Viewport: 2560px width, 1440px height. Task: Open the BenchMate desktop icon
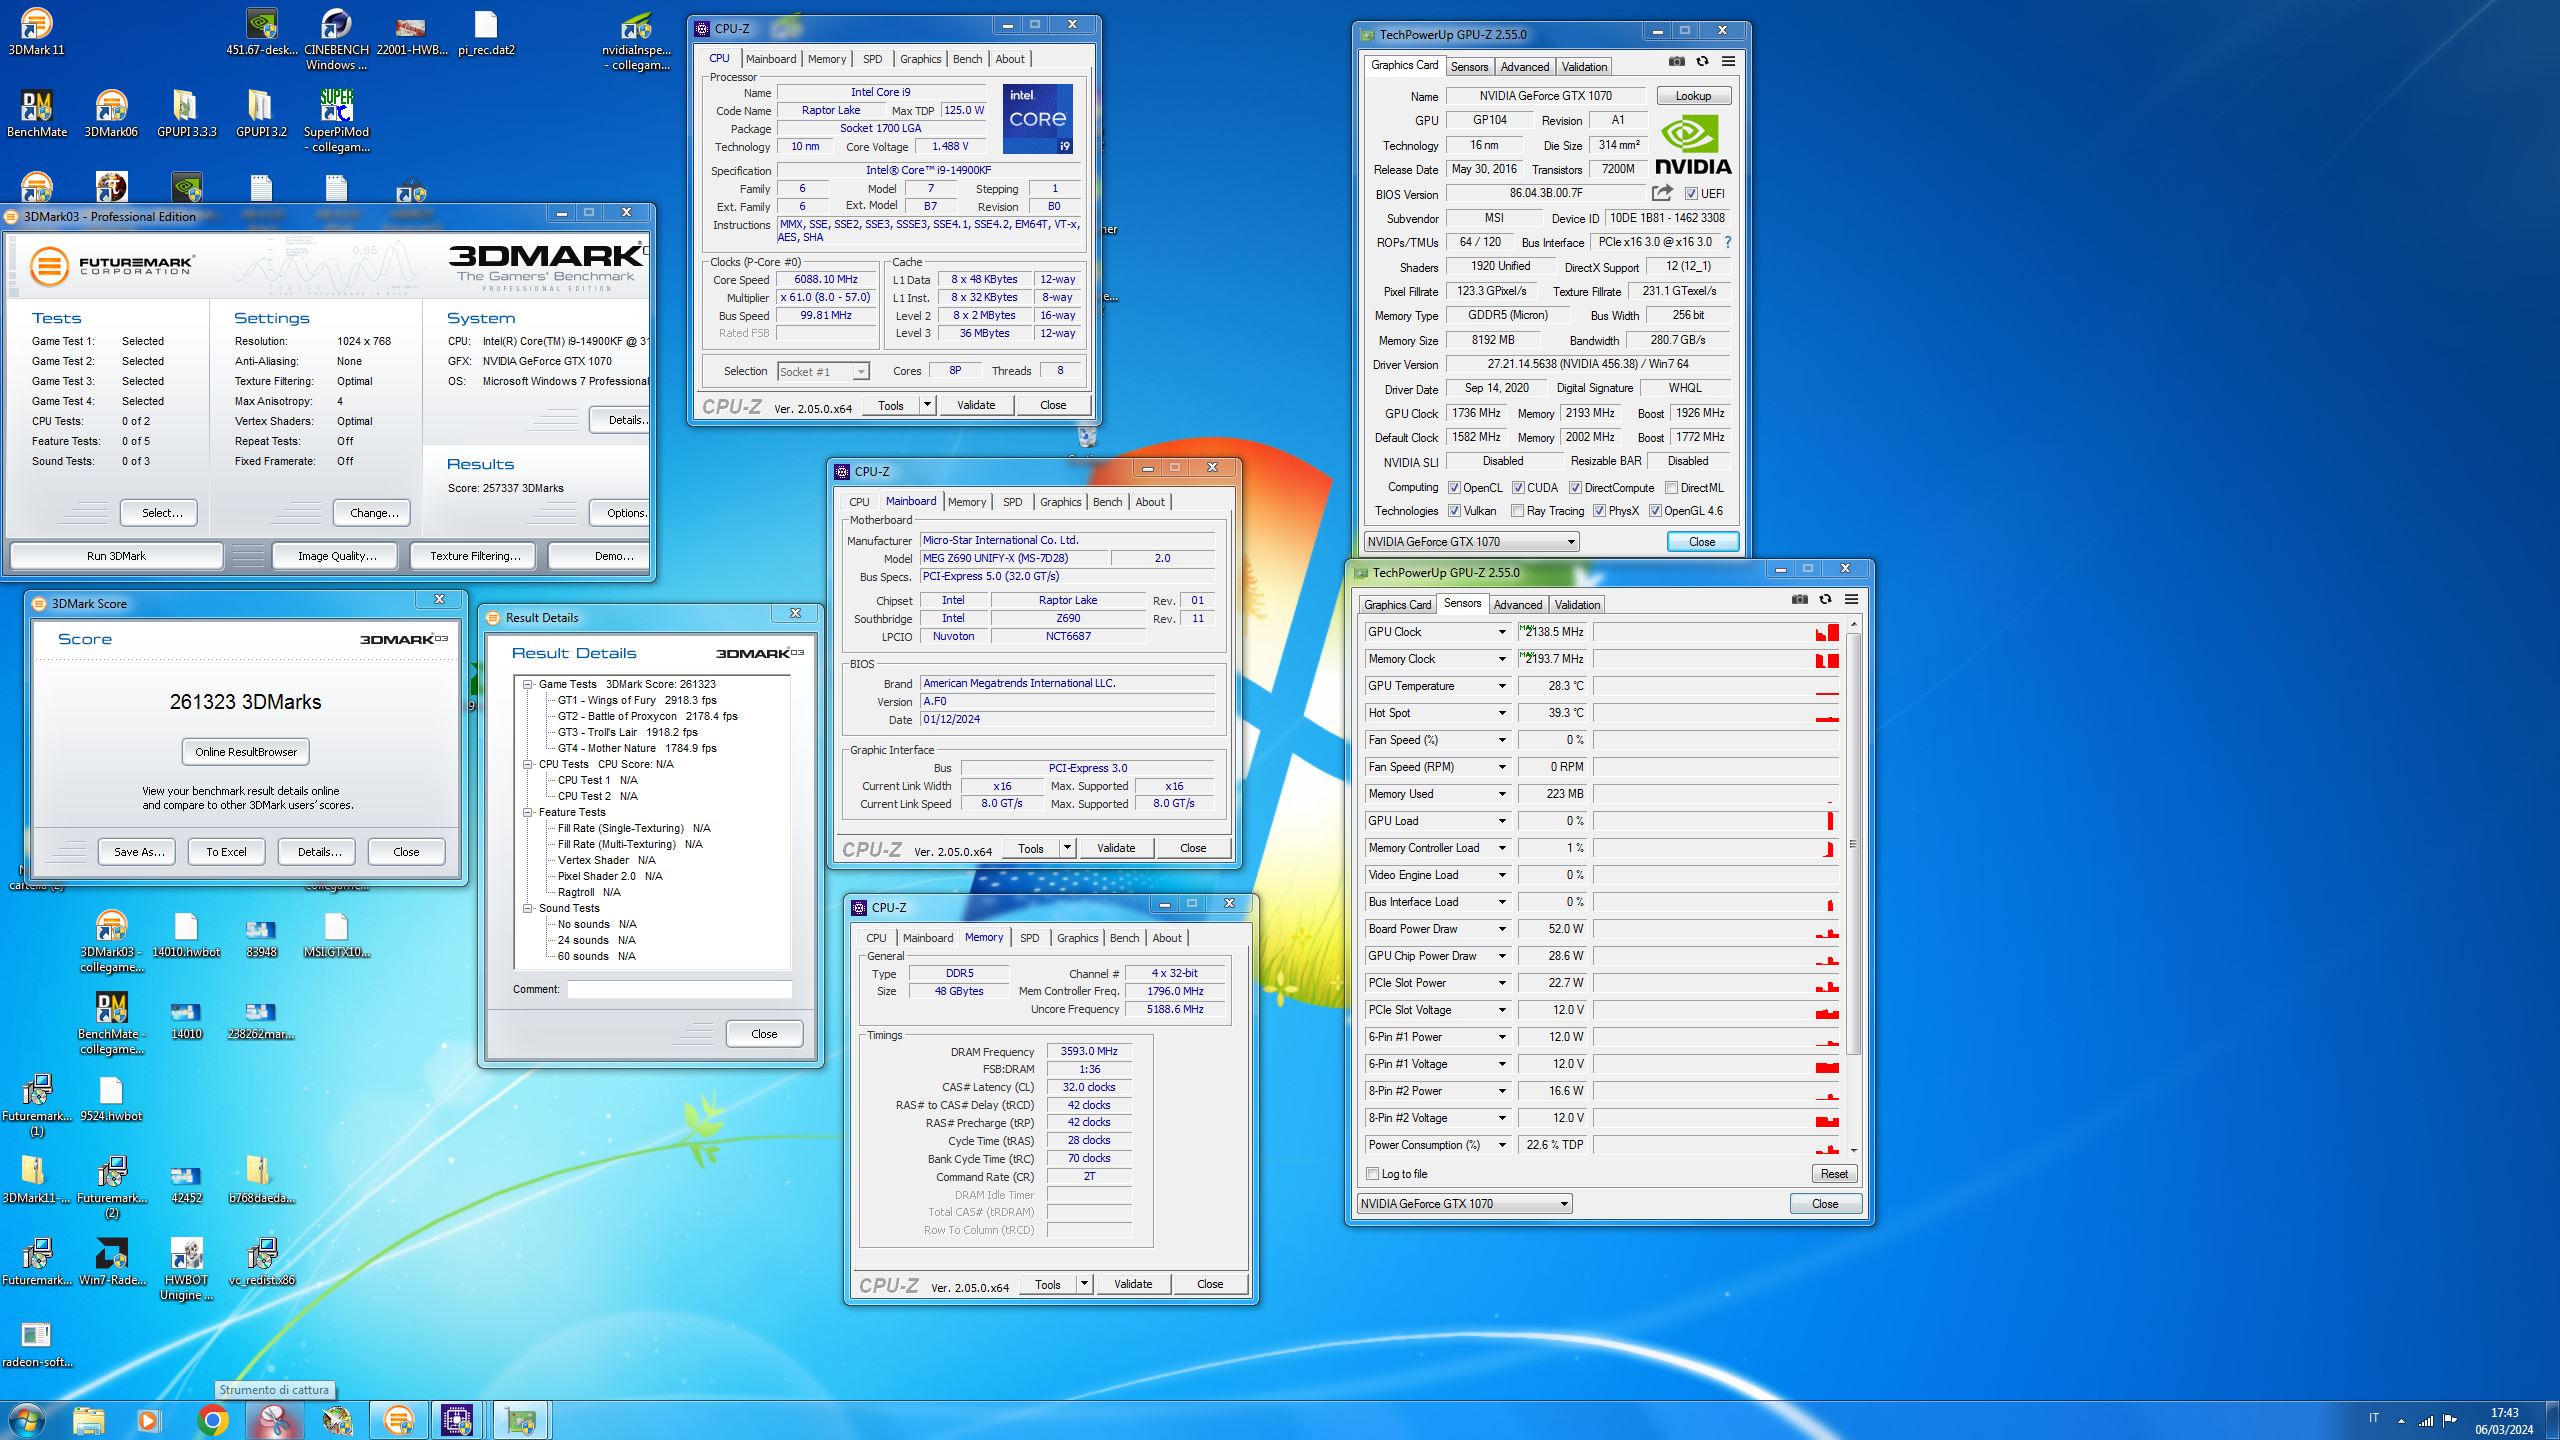[x=37, y=113]
